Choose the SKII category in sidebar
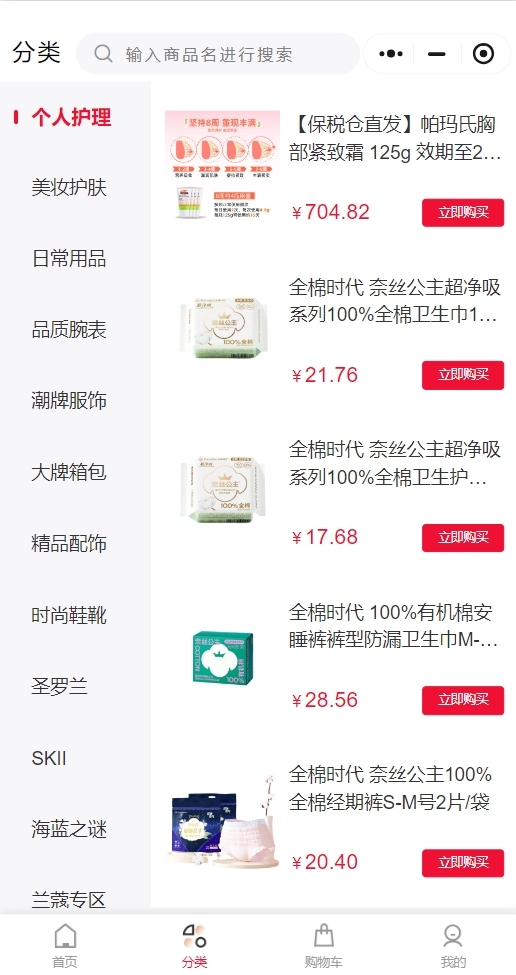 click(49, 758)
